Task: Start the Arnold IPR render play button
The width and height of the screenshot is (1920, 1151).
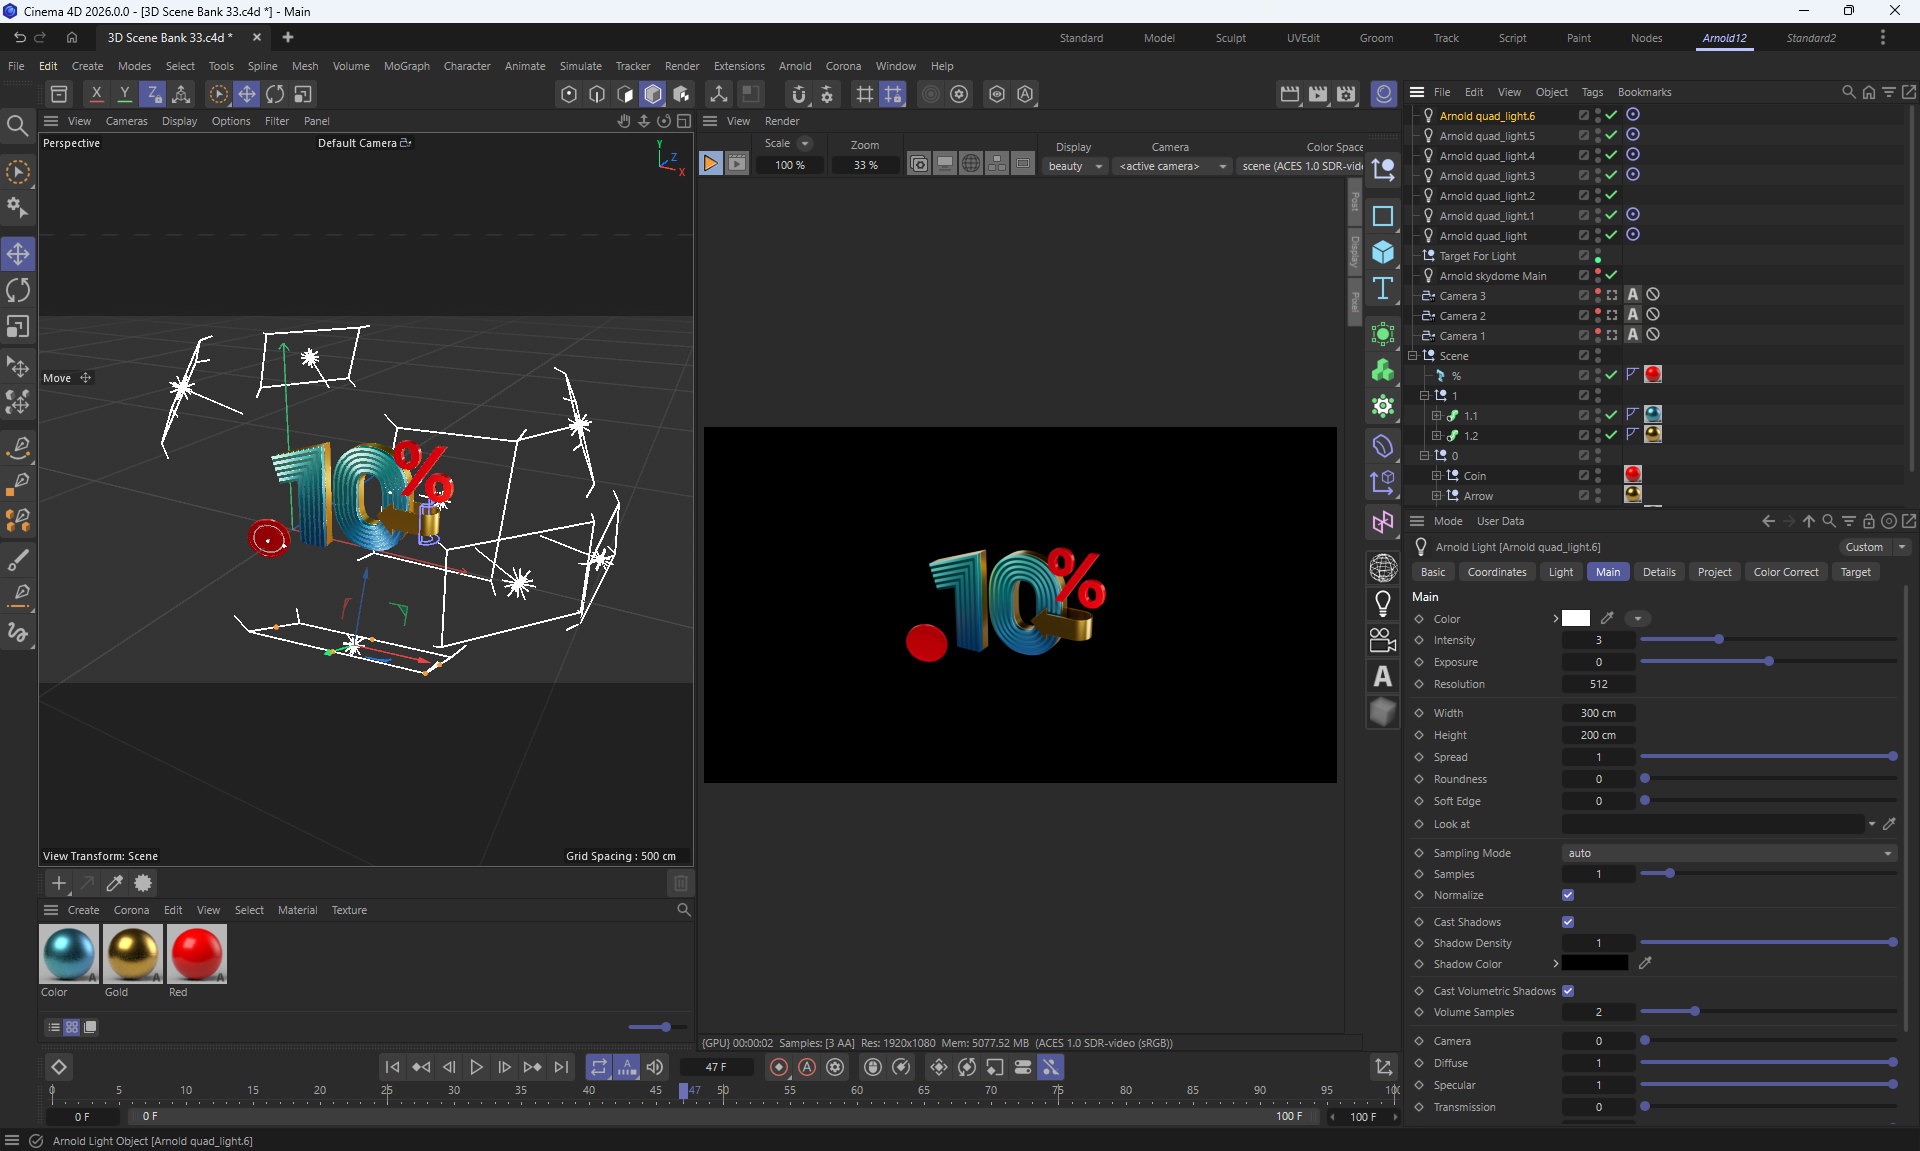Action: point(710,164)
